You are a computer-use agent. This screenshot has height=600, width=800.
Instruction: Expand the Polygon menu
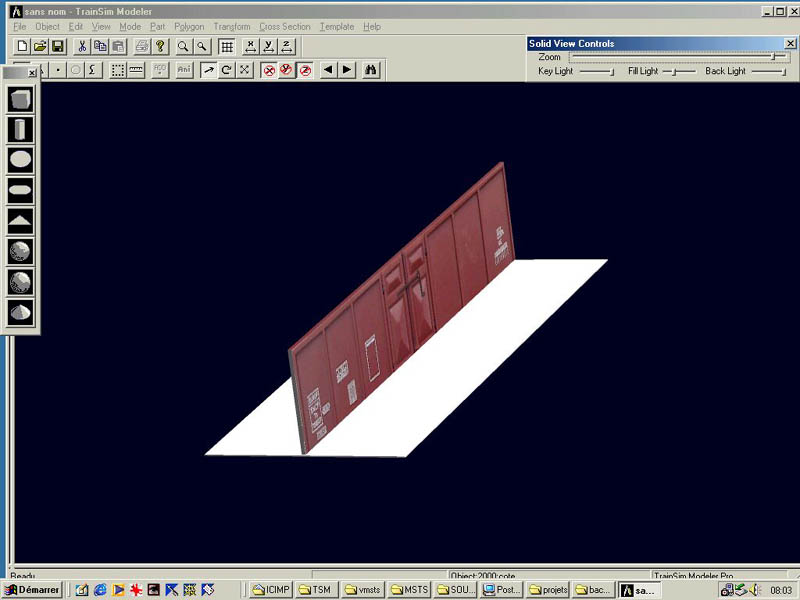coord(189,27)
